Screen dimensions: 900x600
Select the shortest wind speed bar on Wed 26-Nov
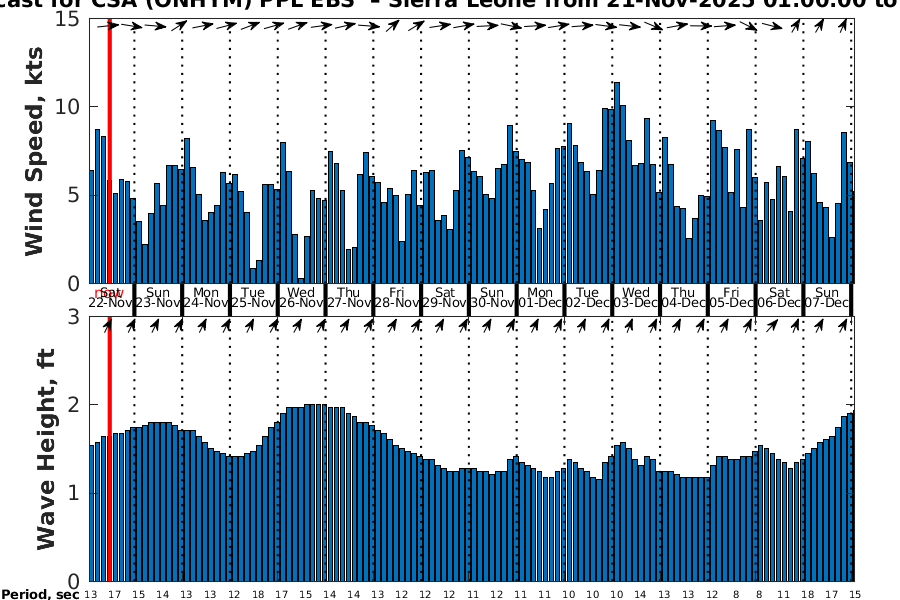[x=301, y=280]
